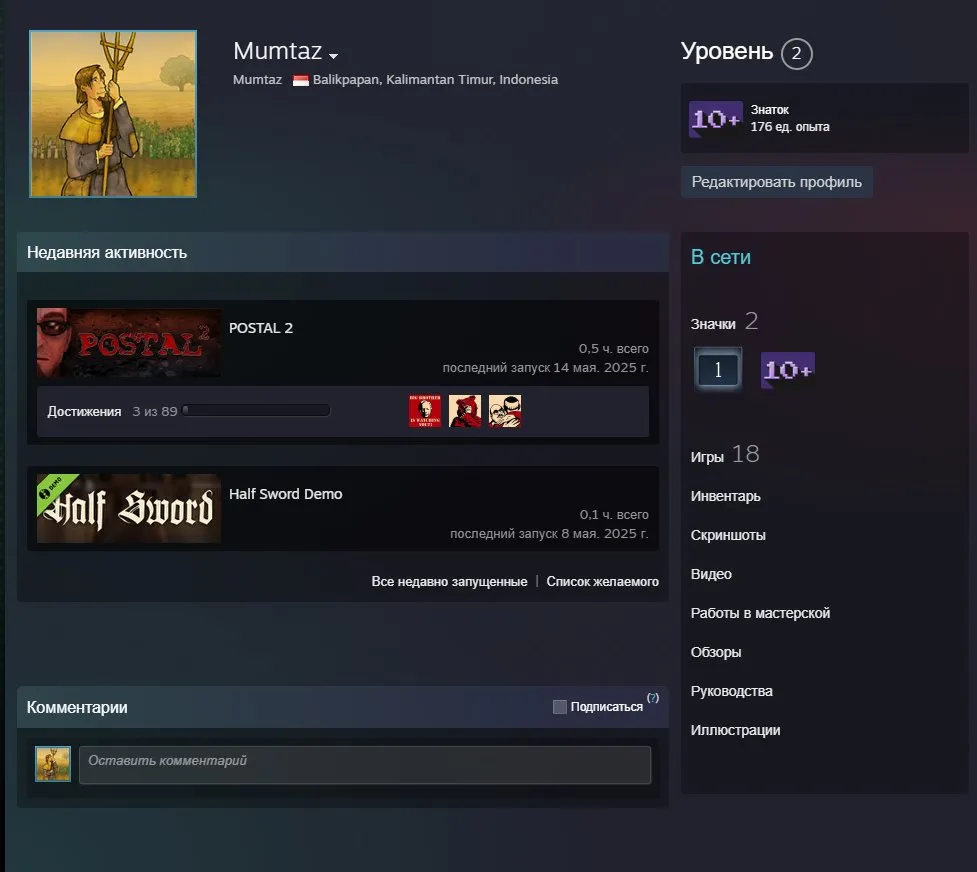Open Инвентарь in the profile sidebar

[725, 496]
